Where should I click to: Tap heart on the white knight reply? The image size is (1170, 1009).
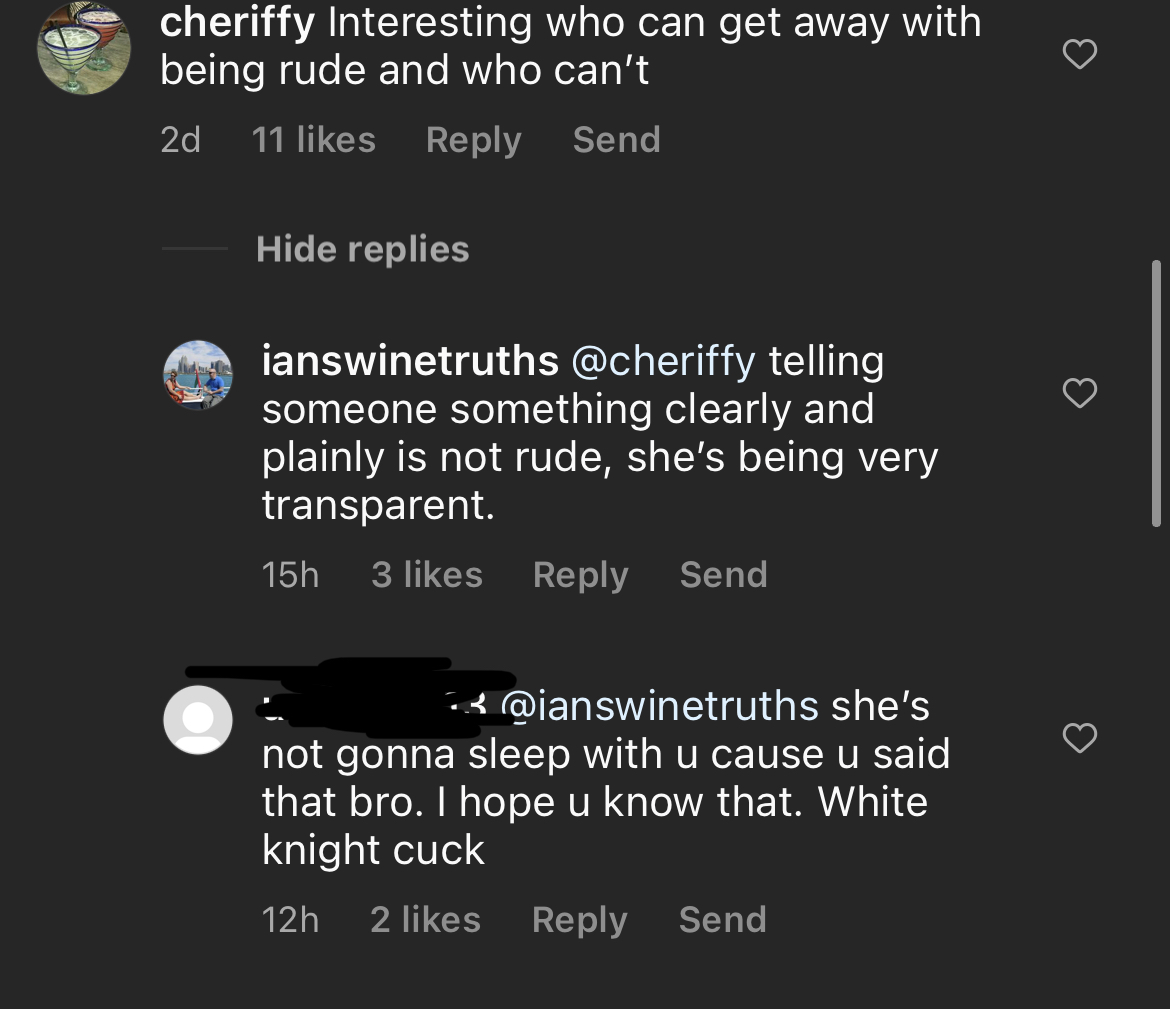click(1079, 737)
